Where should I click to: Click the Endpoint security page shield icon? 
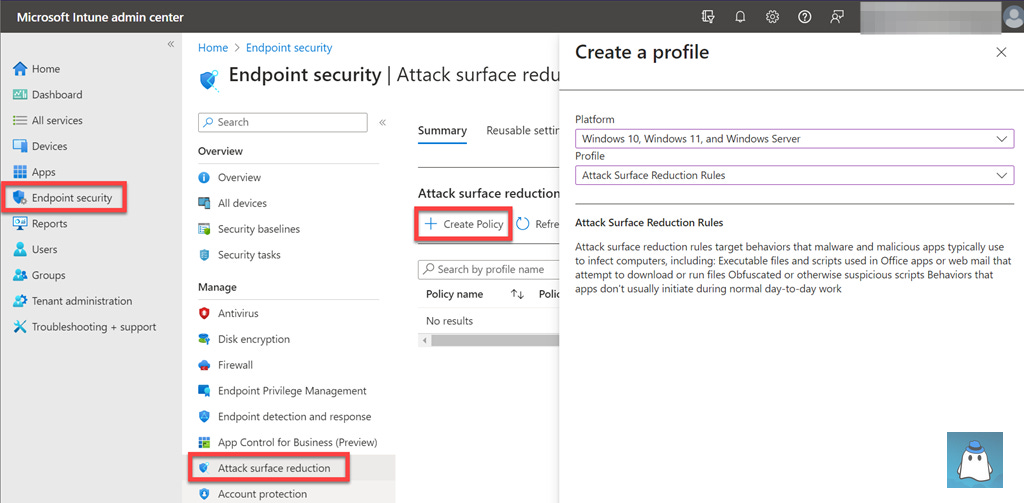208,80
